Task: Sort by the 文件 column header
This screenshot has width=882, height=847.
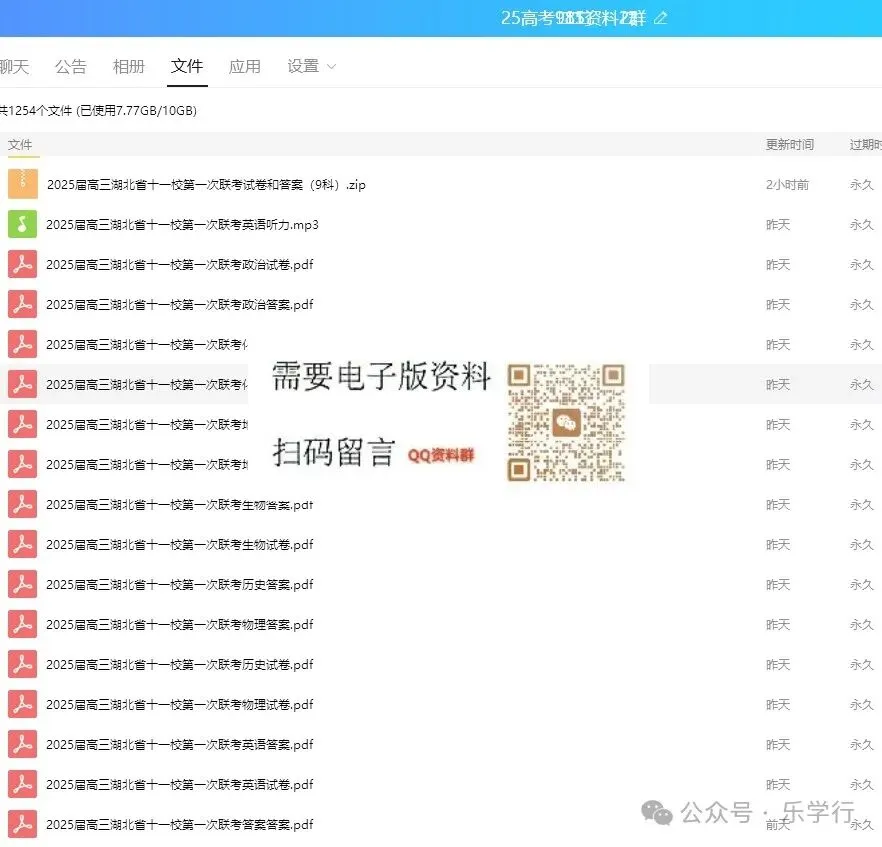Action: 20,145
